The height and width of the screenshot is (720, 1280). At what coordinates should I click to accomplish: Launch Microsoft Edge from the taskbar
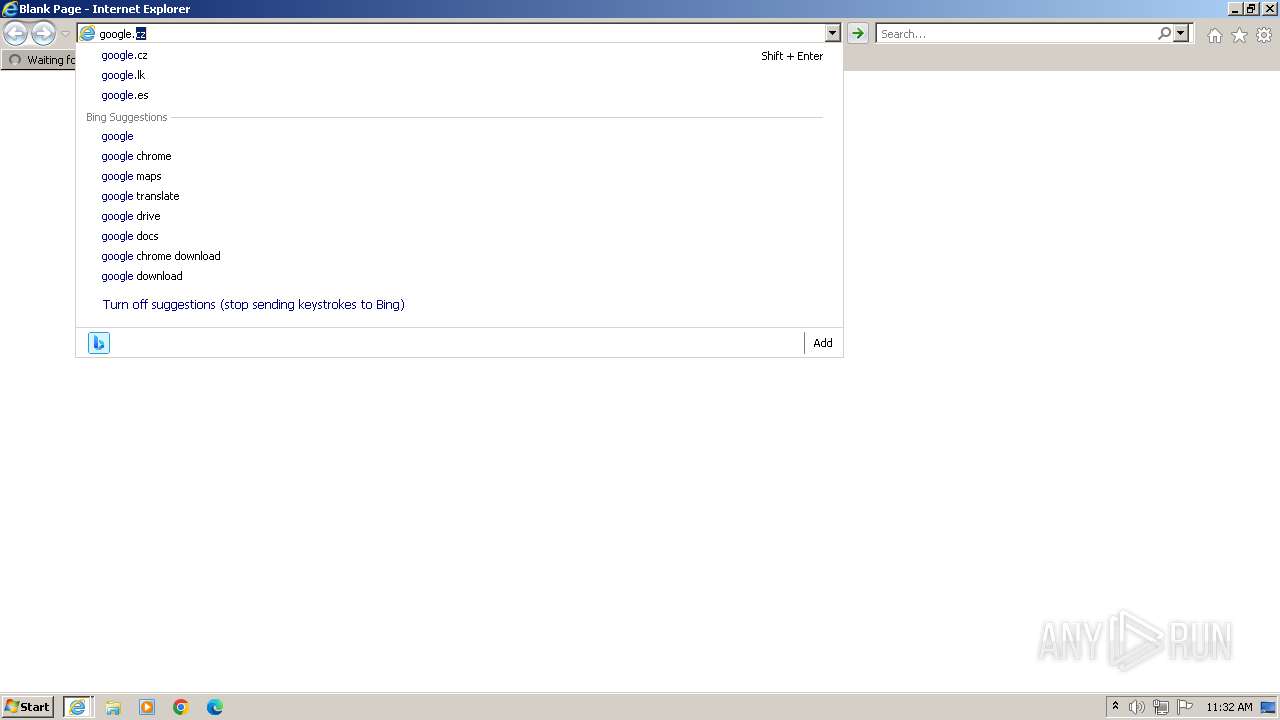pos(215,707)
